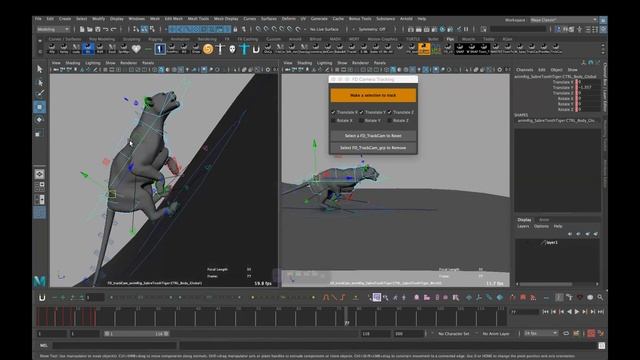Click the four-view layout icon in the toolbox
This screenshot has height=360, width=640.
click(x=40, y=187)
